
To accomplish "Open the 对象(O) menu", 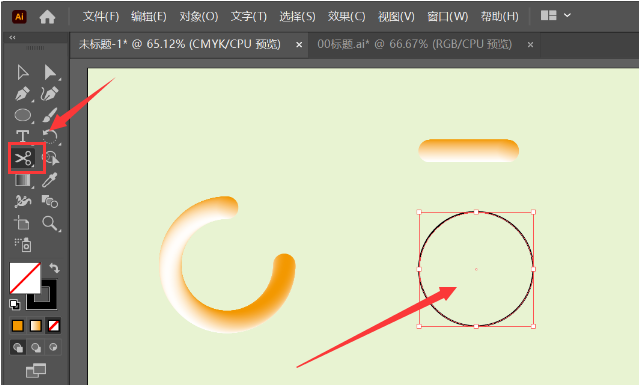I will click(x=198, y=16).
